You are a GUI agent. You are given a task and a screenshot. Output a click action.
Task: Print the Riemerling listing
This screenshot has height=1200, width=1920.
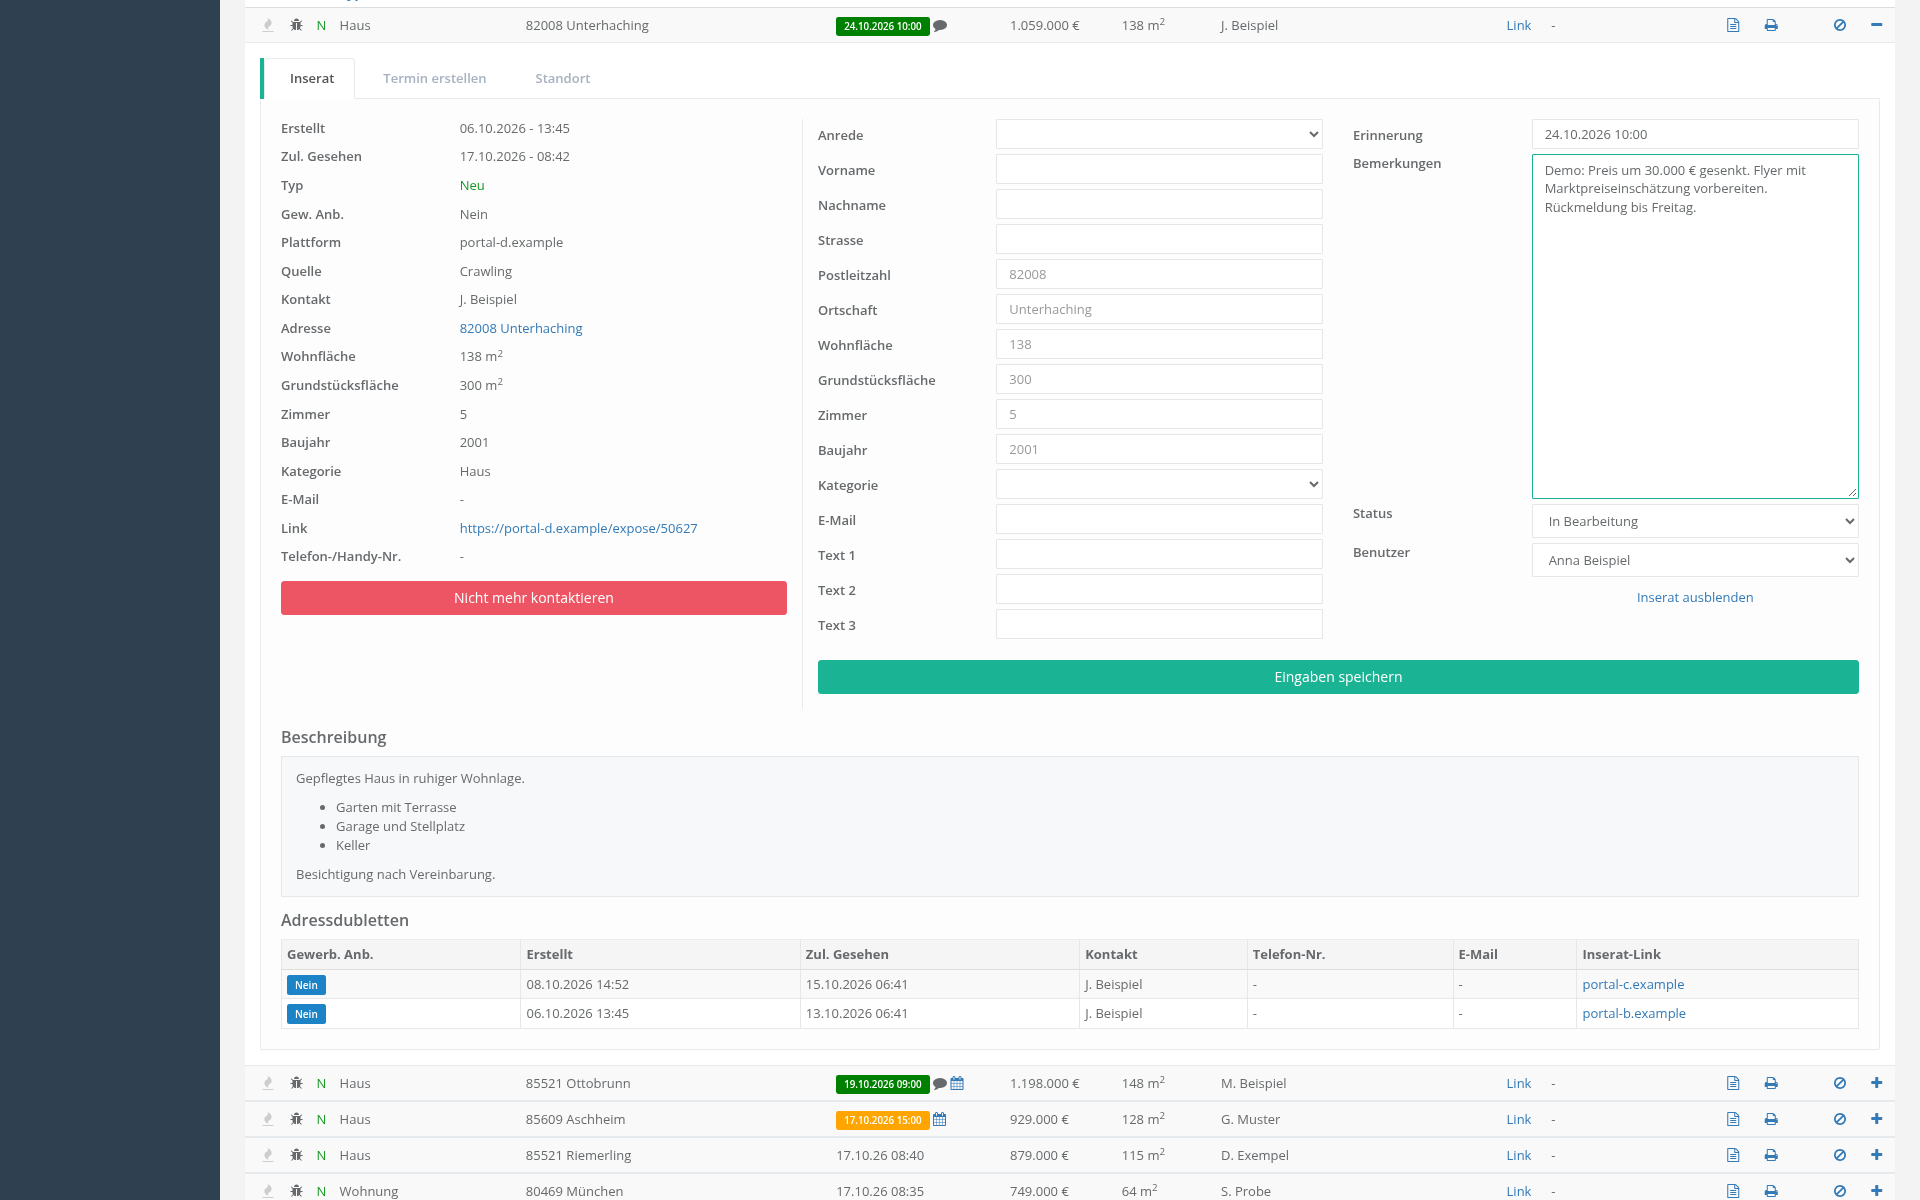click(x=1771, y=1155)
